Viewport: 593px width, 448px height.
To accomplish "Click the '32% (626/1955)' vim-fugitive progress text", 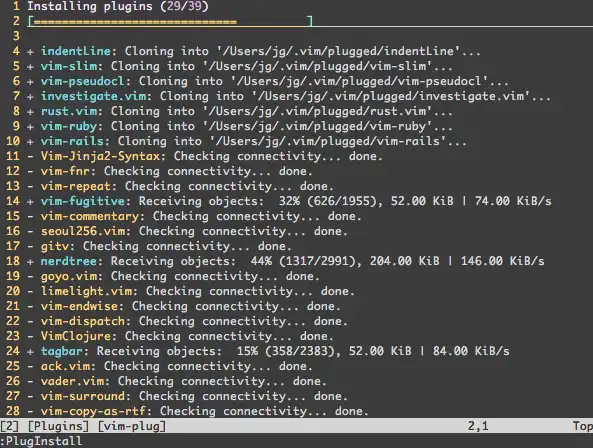I will click(x=328, y=201).
